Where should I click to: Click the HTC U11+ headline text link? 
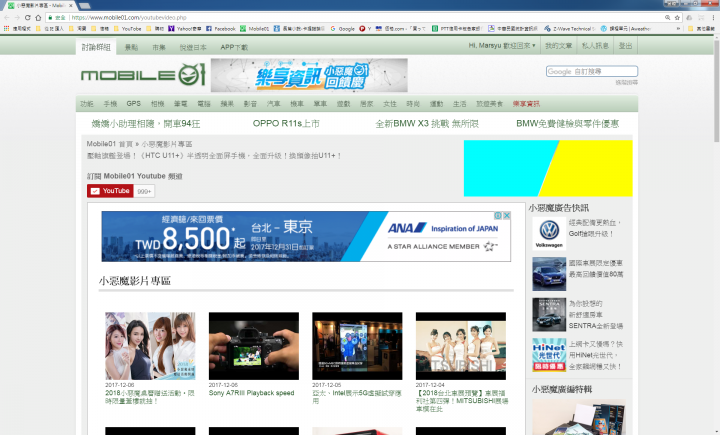(x=214, y=156)
